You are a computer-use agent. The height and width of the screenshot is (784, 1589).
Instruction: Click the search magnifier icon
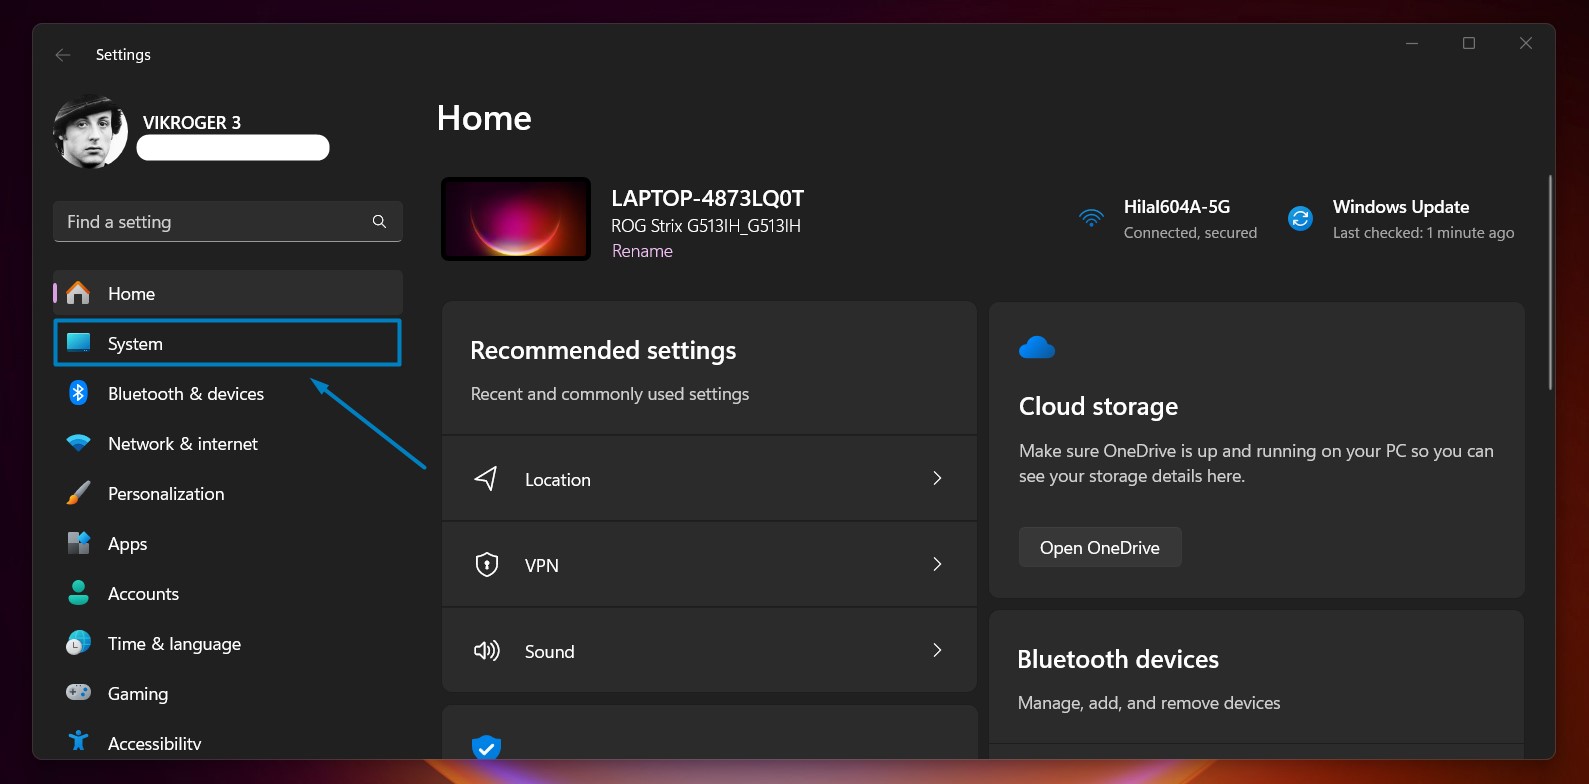[x=379, y=222]
